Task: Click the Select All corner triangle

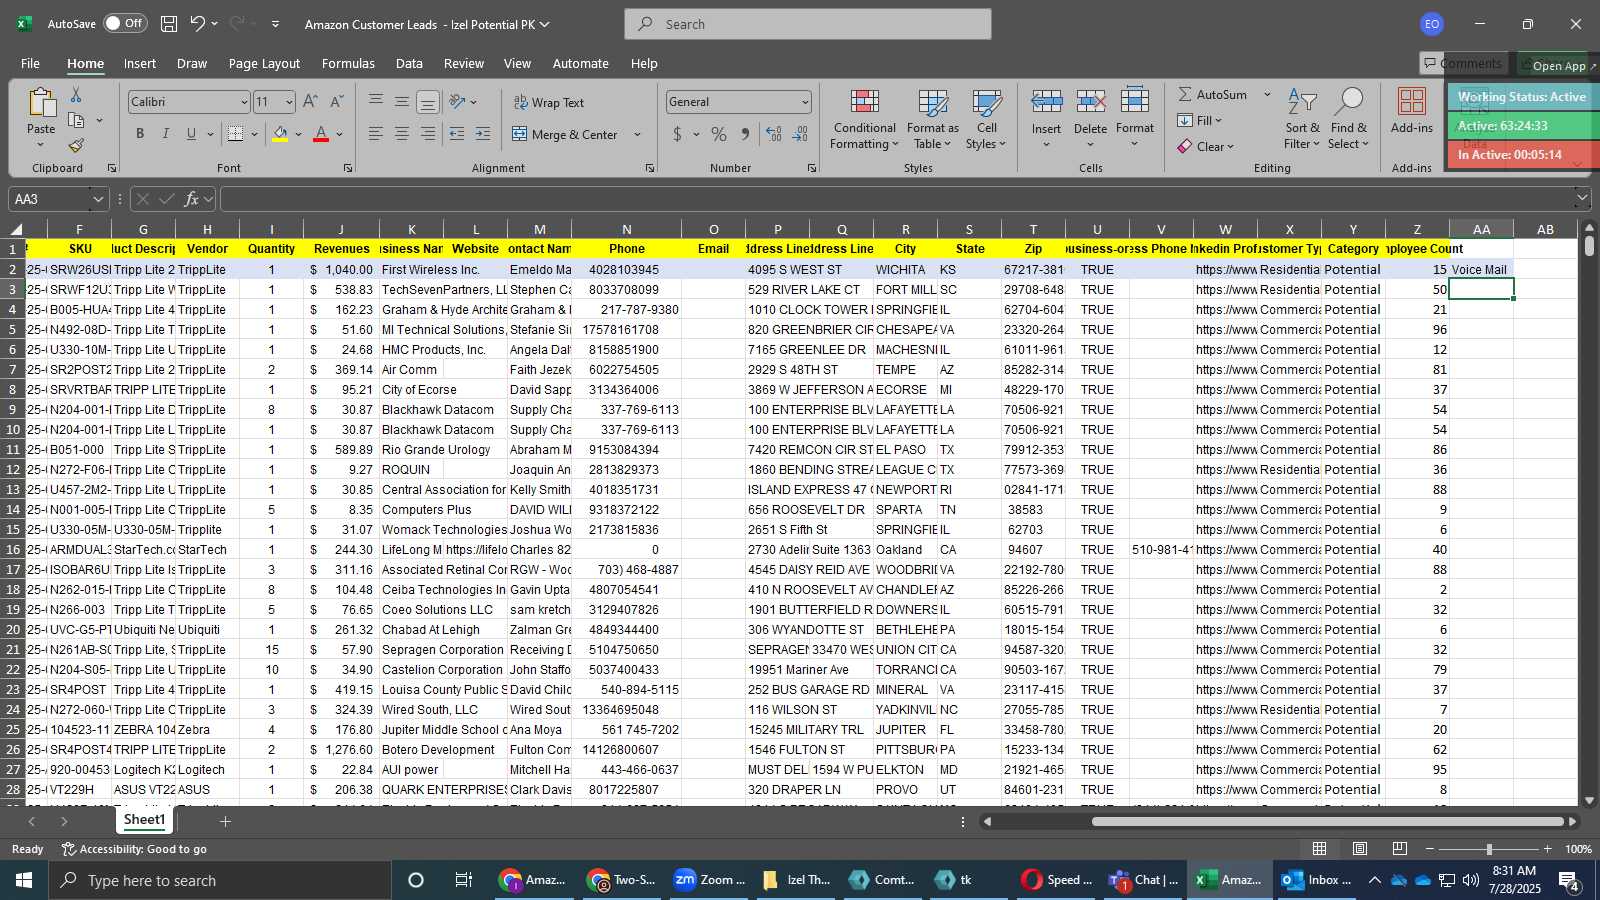Action: point(14,229)
